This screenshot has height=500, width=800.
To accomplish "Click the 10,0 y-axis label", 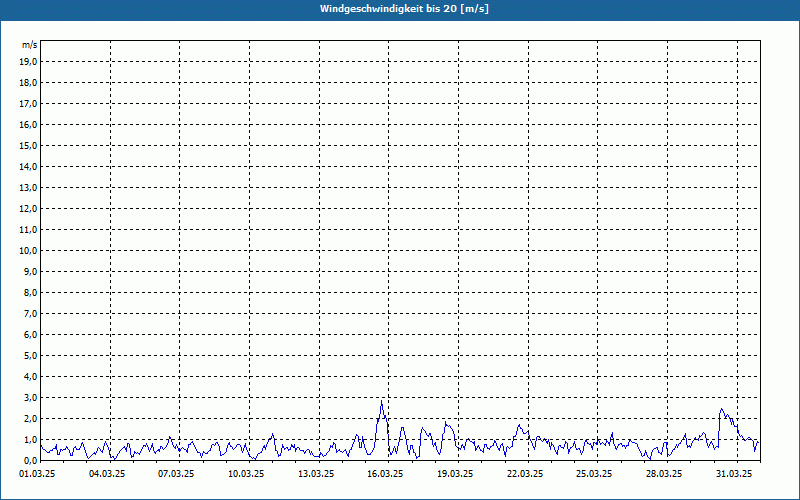I will coord(28,251).
